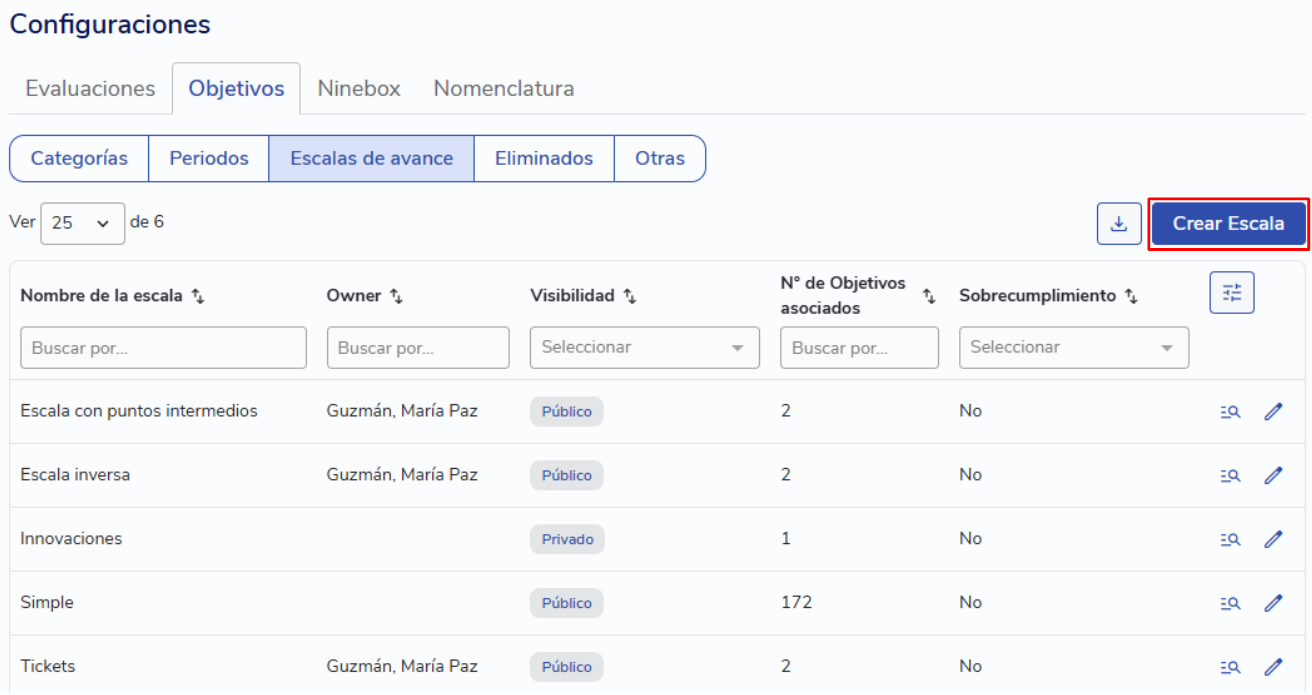The image size is (1312, 695).
Task: View details of Escala con puntos intermedios
Action: pos(1230,411)
